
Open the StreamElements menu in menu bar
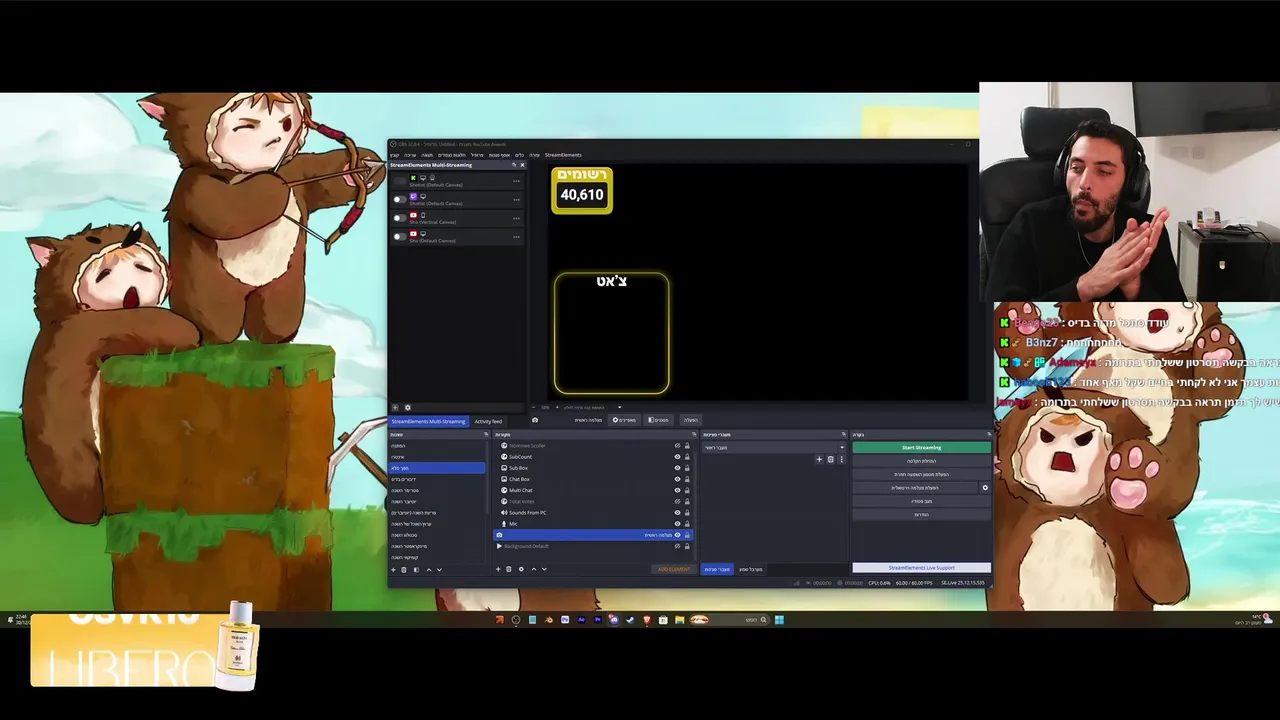click(563, 155)
